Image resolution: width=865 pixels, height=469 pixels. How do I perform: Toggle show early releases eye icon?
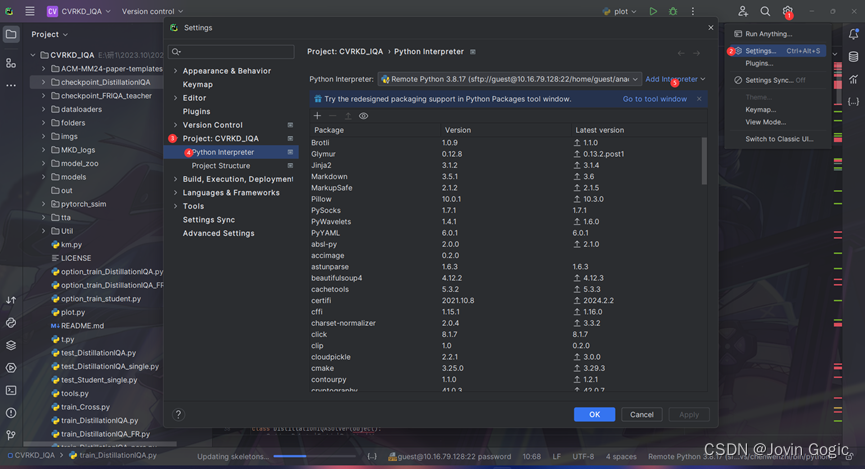point(364,116)
